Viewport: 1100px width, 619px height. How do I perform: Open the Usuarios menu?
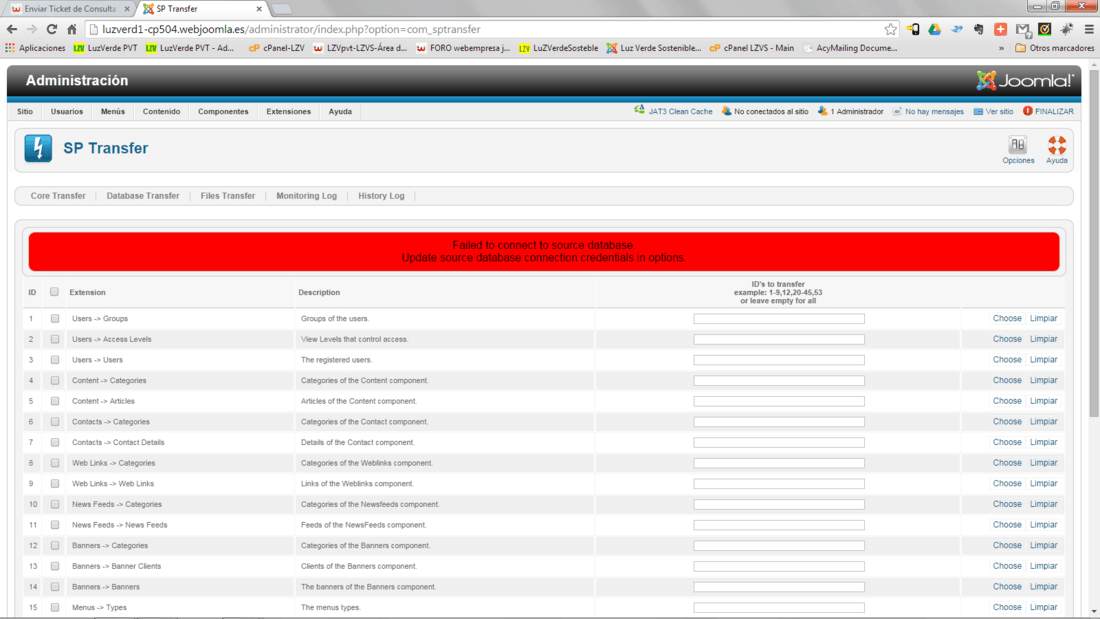(x=67, y=112)
